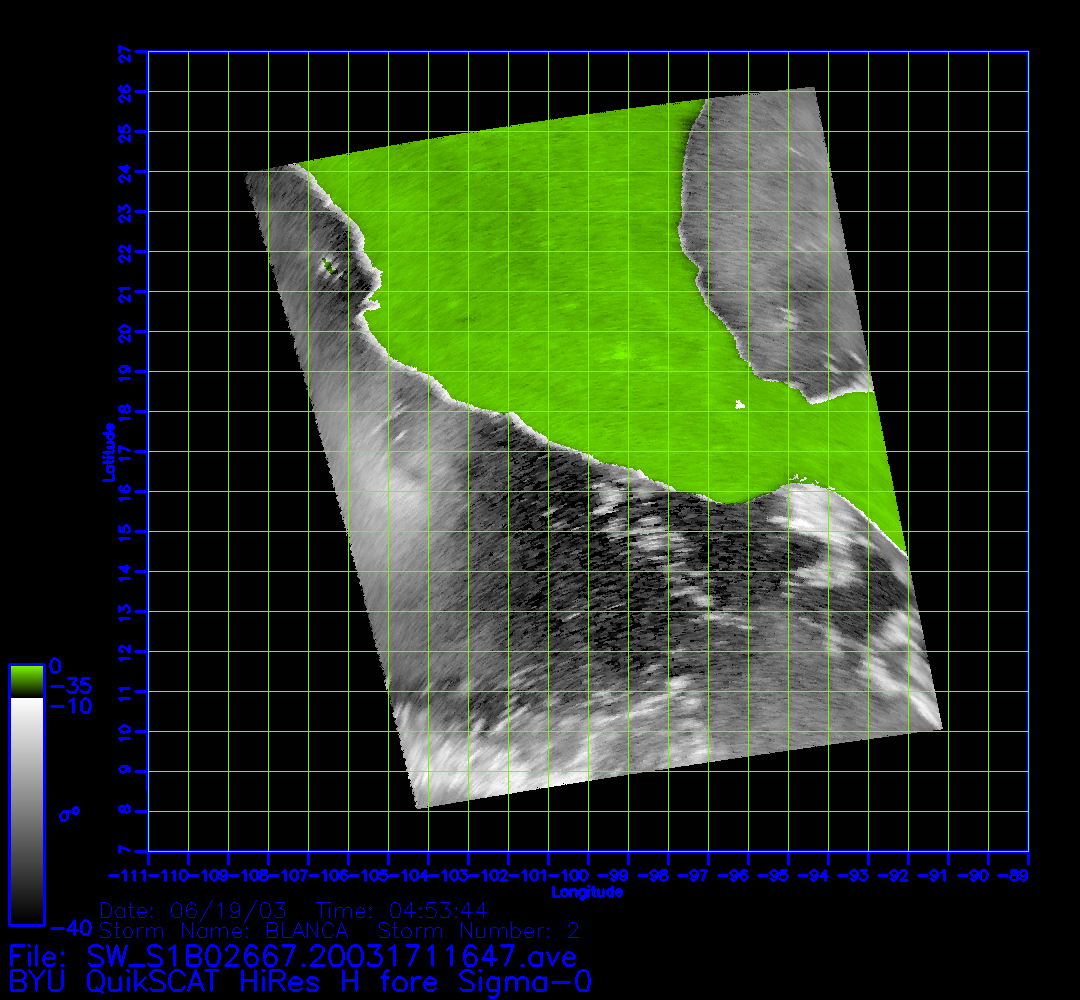Click the small white patch in green land area
The height and width of the screenshot is (1000, 1080).
[740, 404]
